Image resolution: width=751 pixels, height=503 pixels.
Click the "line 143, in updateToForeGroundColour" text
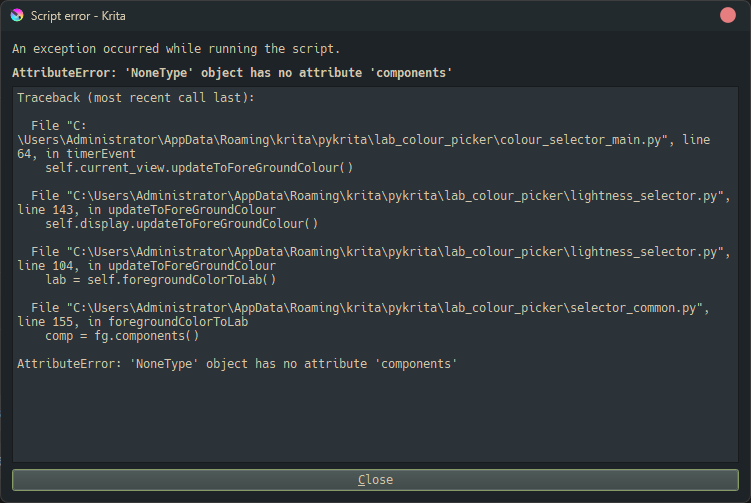pyautogui.click(x=146, y=210)
